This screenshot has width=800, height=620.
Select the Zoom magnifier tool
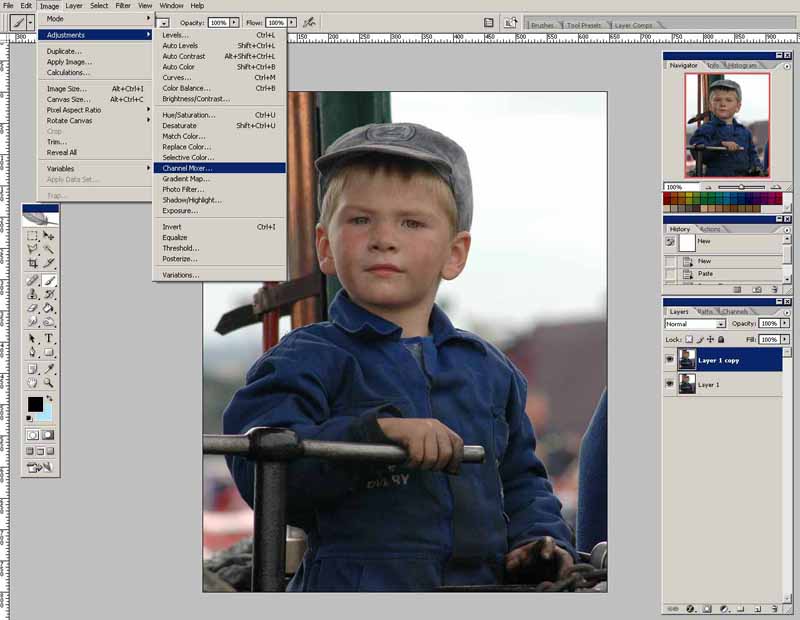48,383
